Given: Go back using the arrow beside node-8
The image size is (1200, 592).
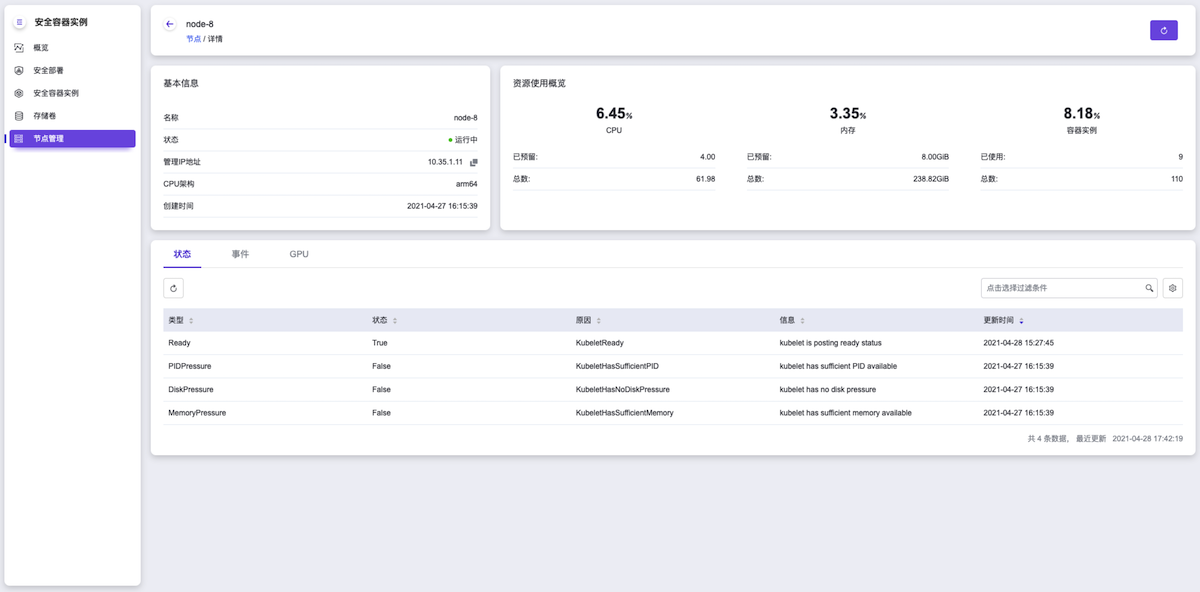Looking at the screenshot, I should (x=170, y=24).
